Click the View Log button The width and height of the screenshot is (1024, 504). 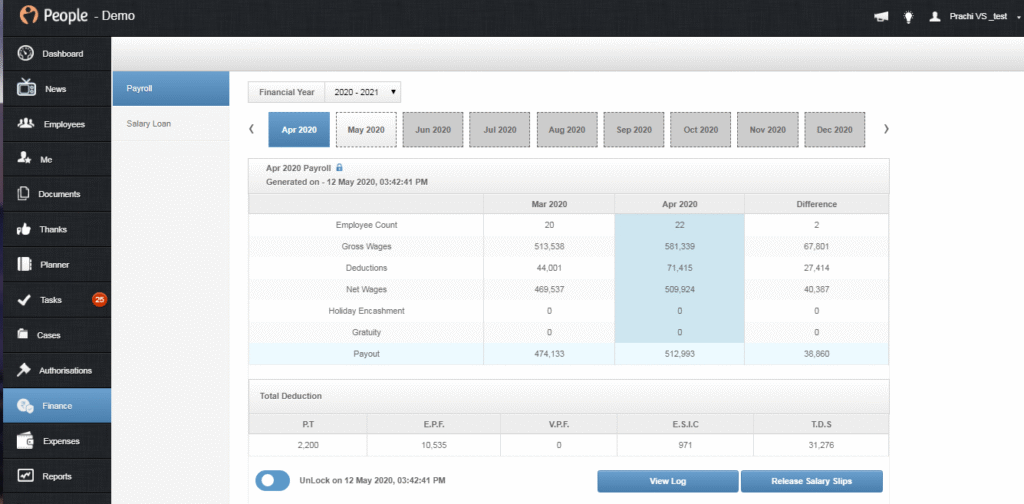pos(667,481)
